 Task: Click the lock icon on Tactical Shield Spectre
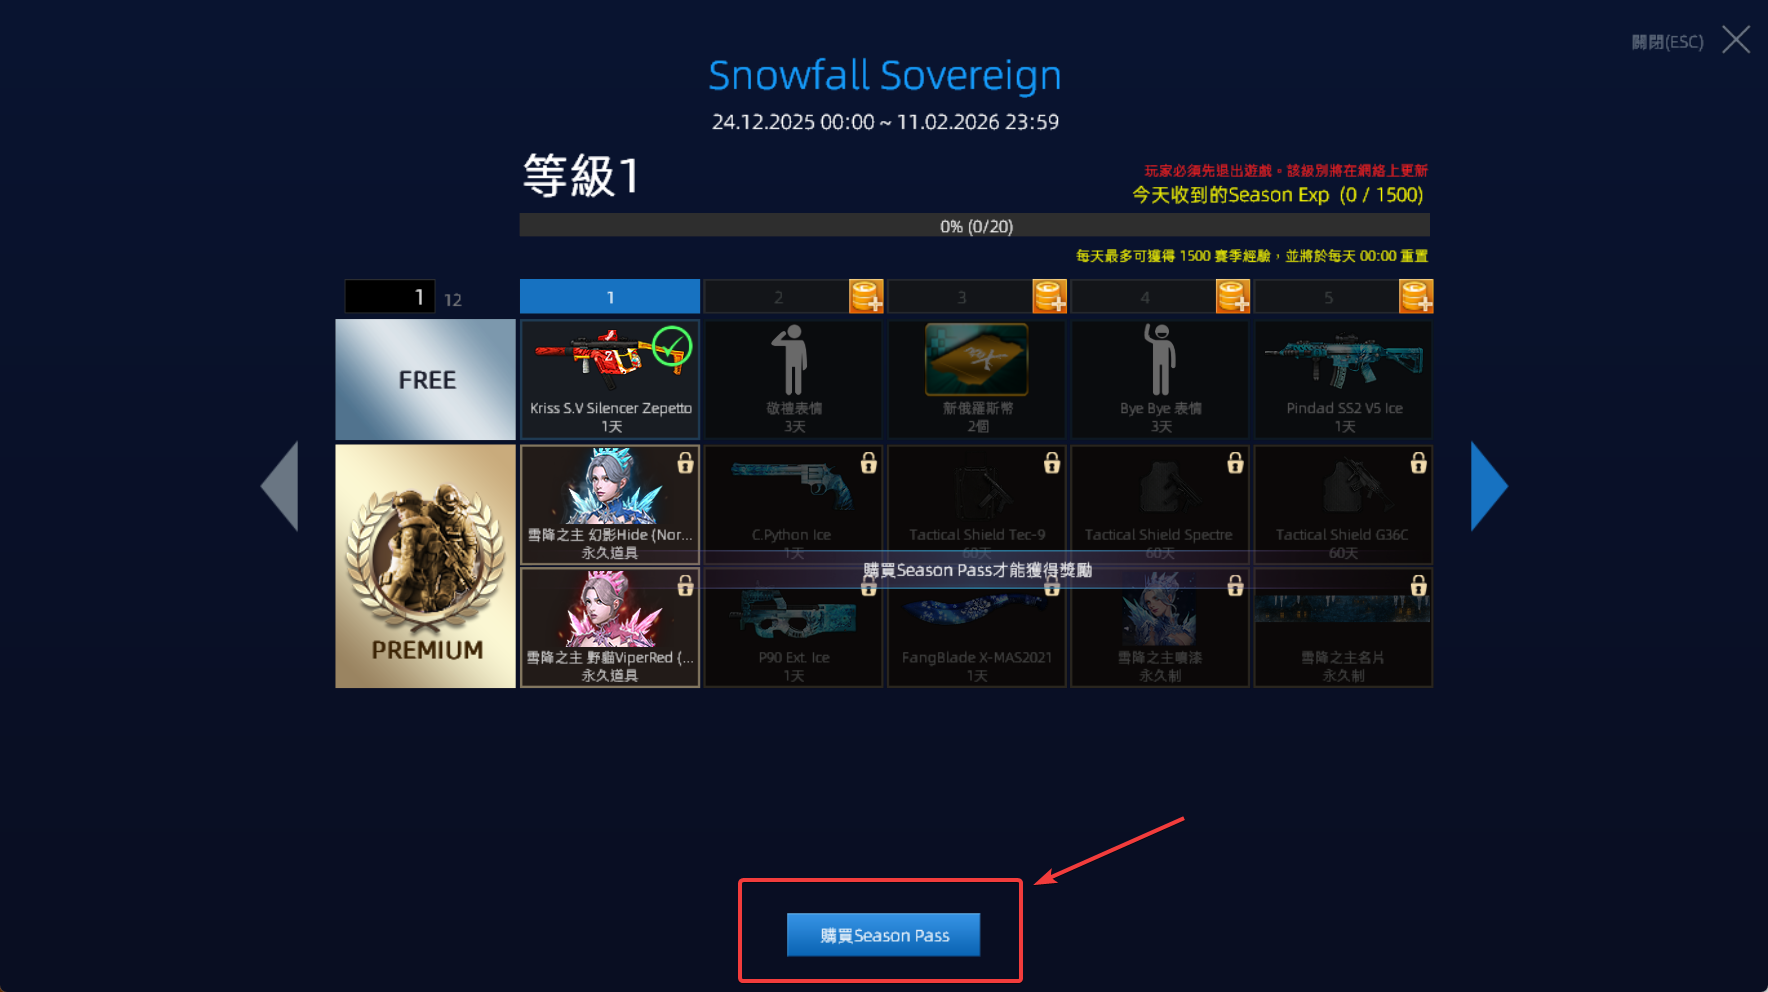1236,462
